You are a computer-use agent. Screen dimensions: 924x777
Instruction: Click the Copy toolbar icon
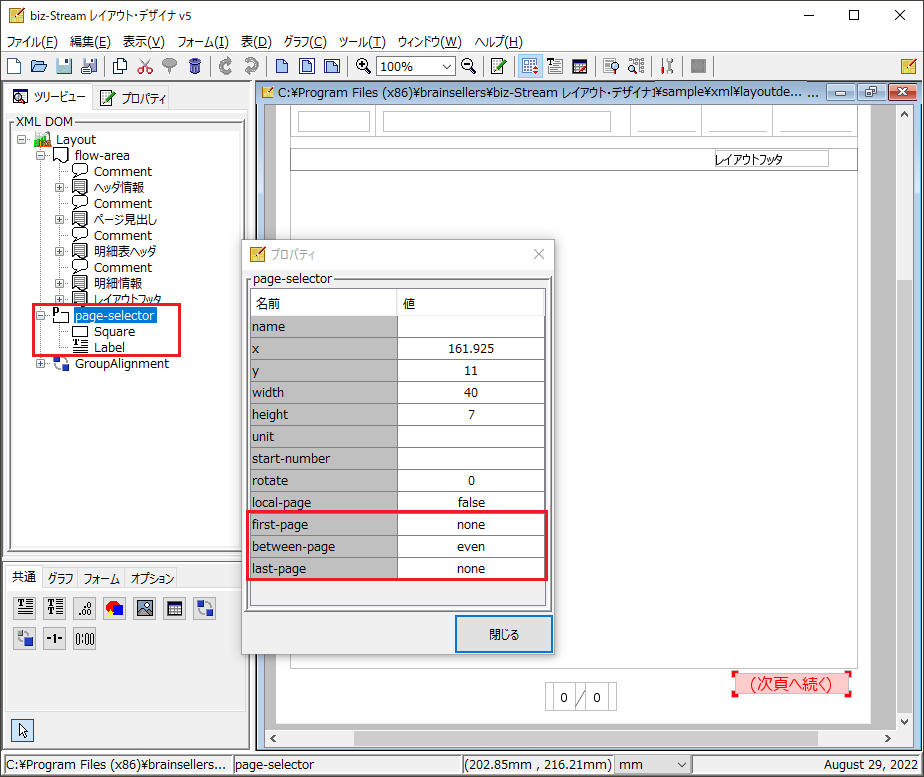[x=120, y=67]
